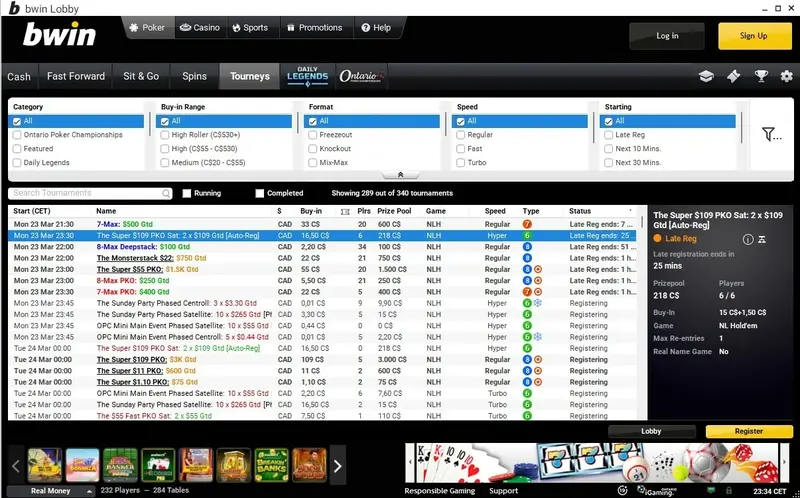Toggle the All checkbox under Category
The width and height of the screenshot is (800, 498).
click(x=17, y=121)
